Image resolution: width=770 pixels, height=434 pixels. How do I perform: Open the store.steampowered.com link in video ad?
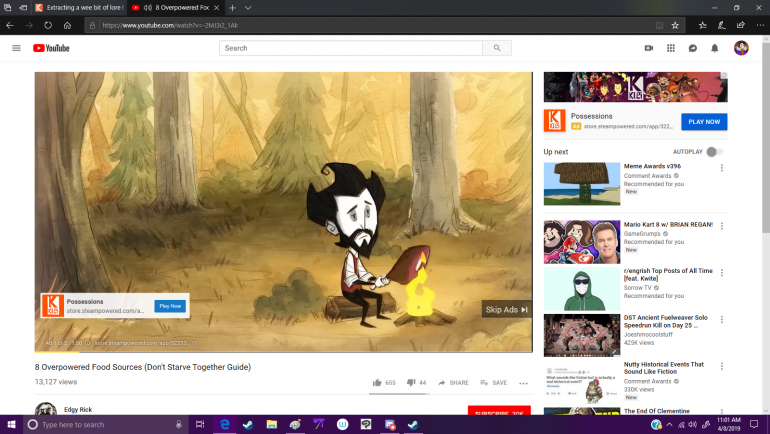(x=142, y=343)
